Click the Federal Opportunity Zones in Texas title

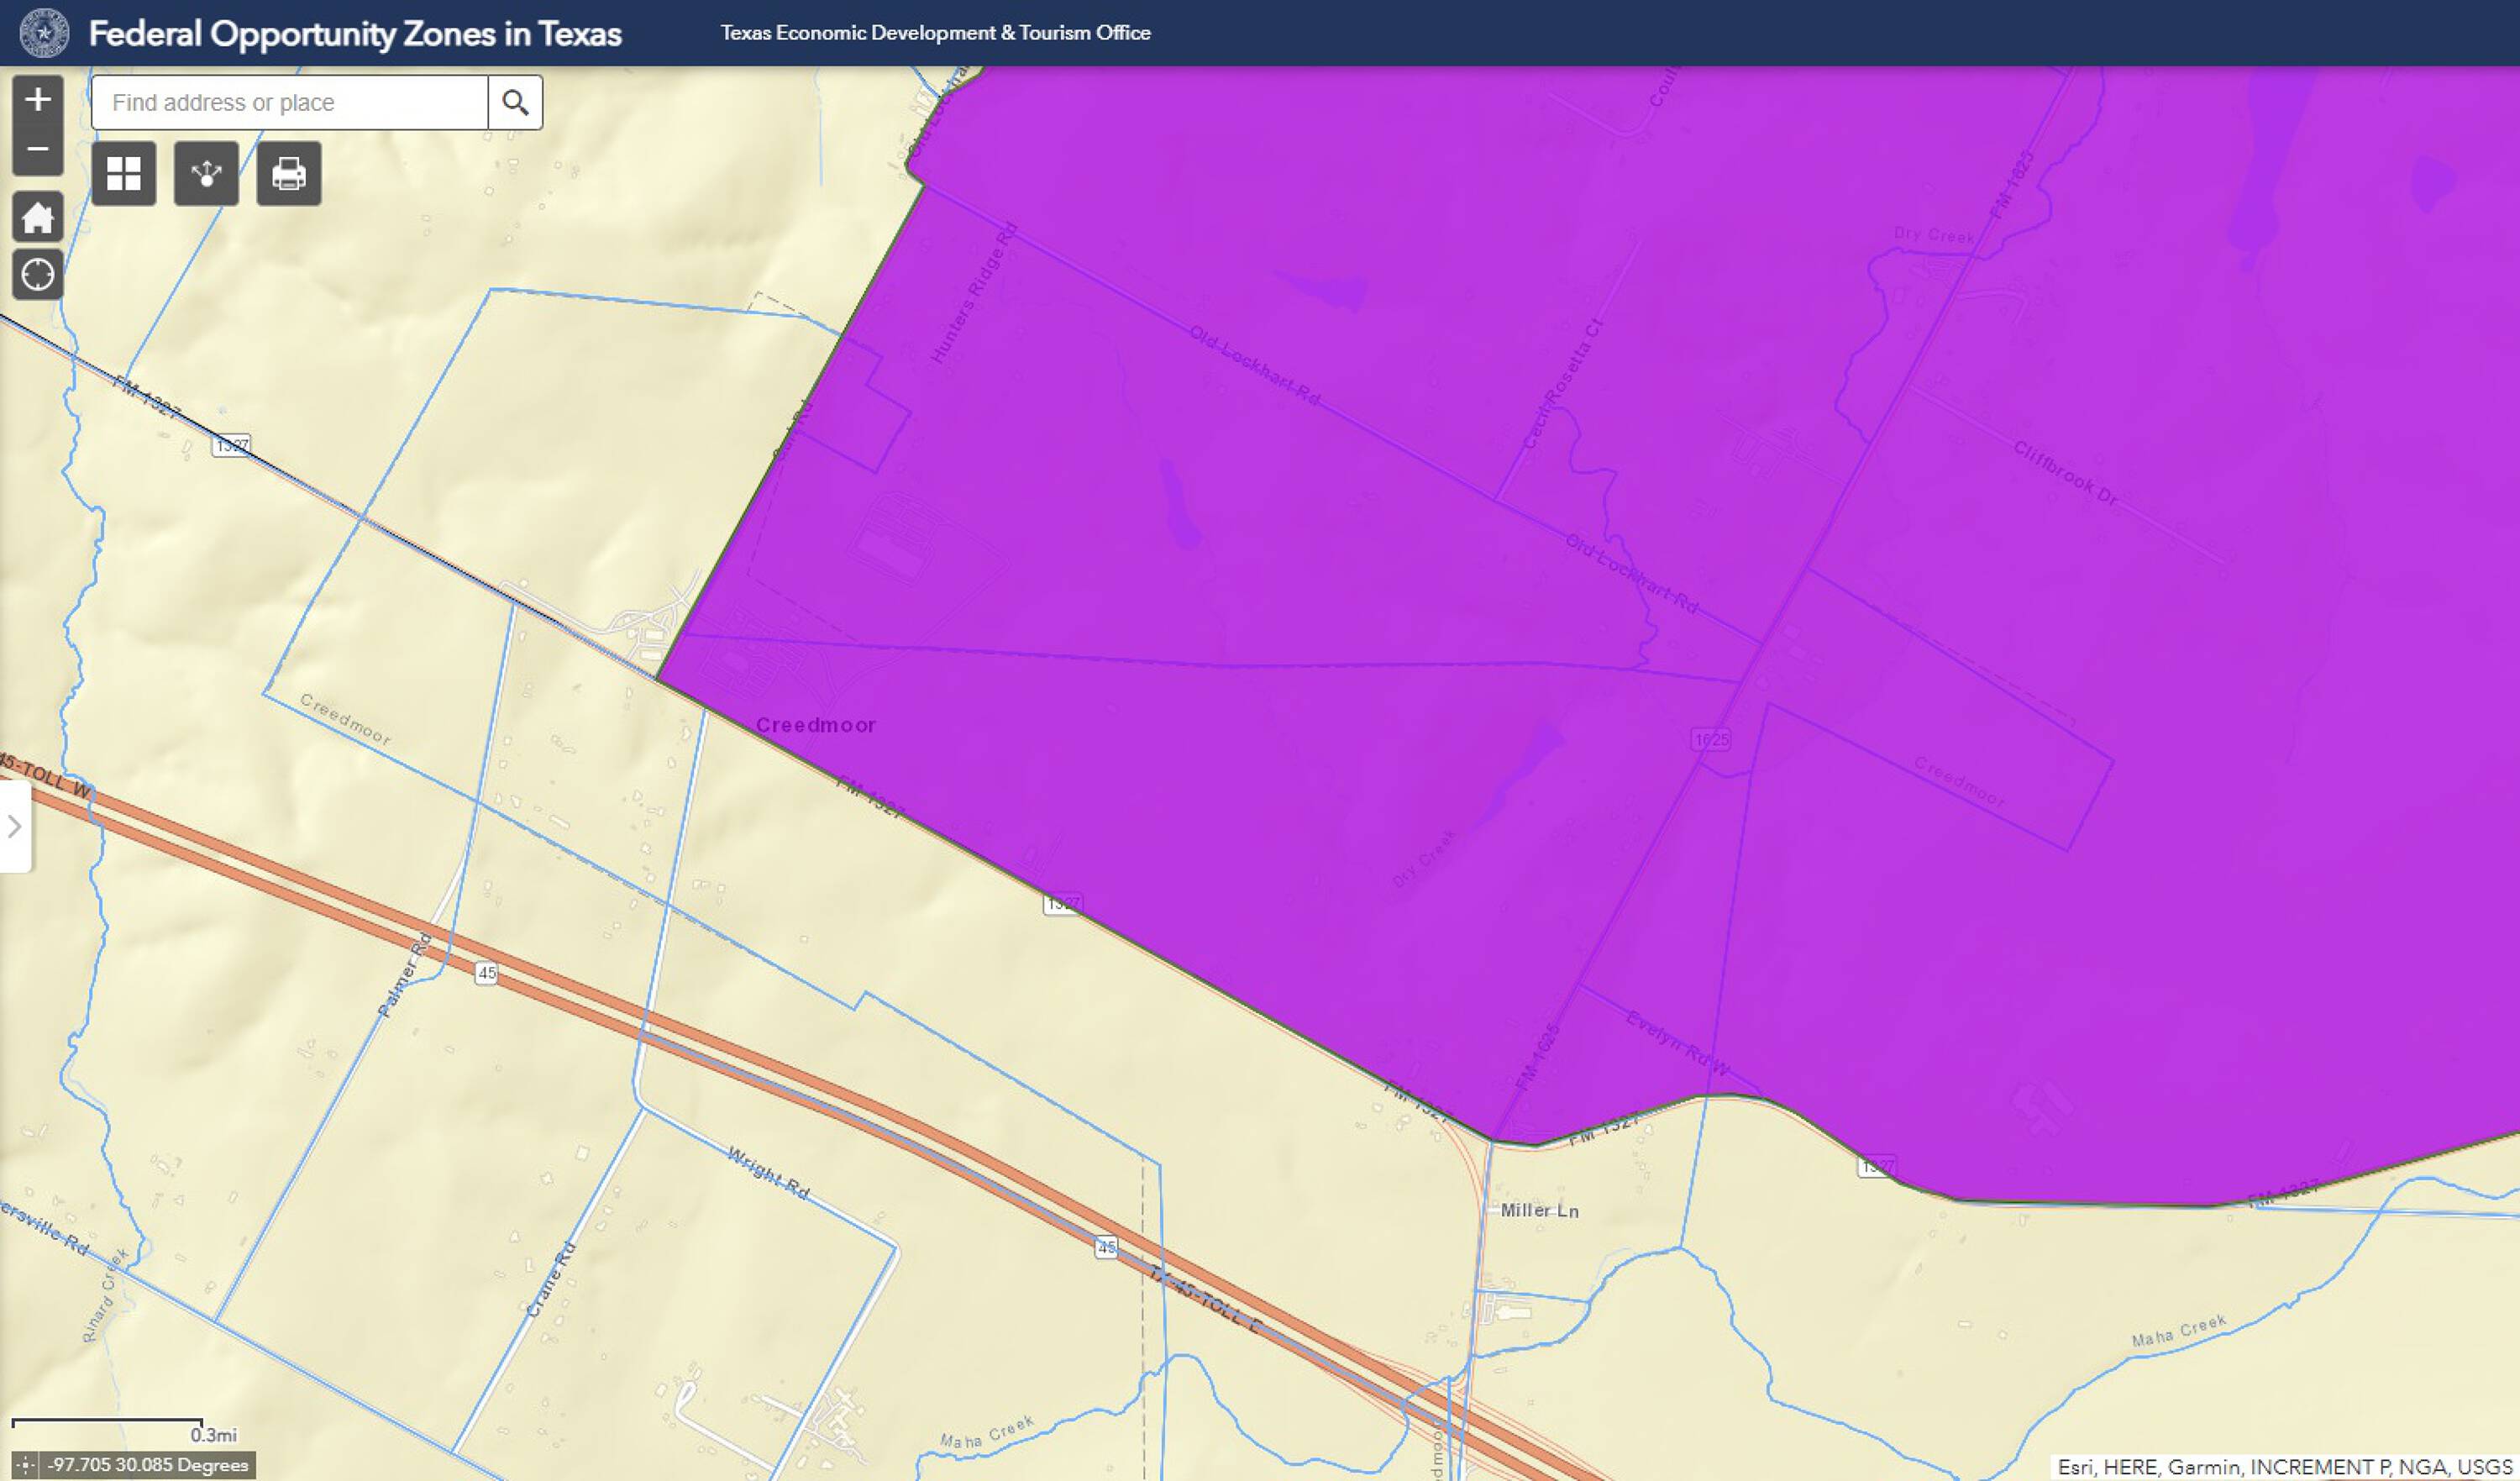355,34
